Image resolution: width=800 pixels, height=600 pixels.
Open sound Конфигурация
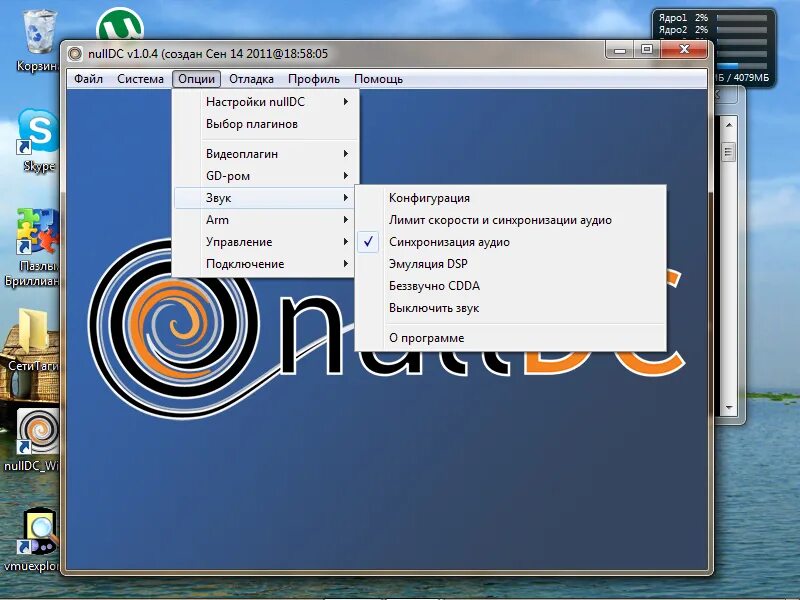[x=511, y=198]
